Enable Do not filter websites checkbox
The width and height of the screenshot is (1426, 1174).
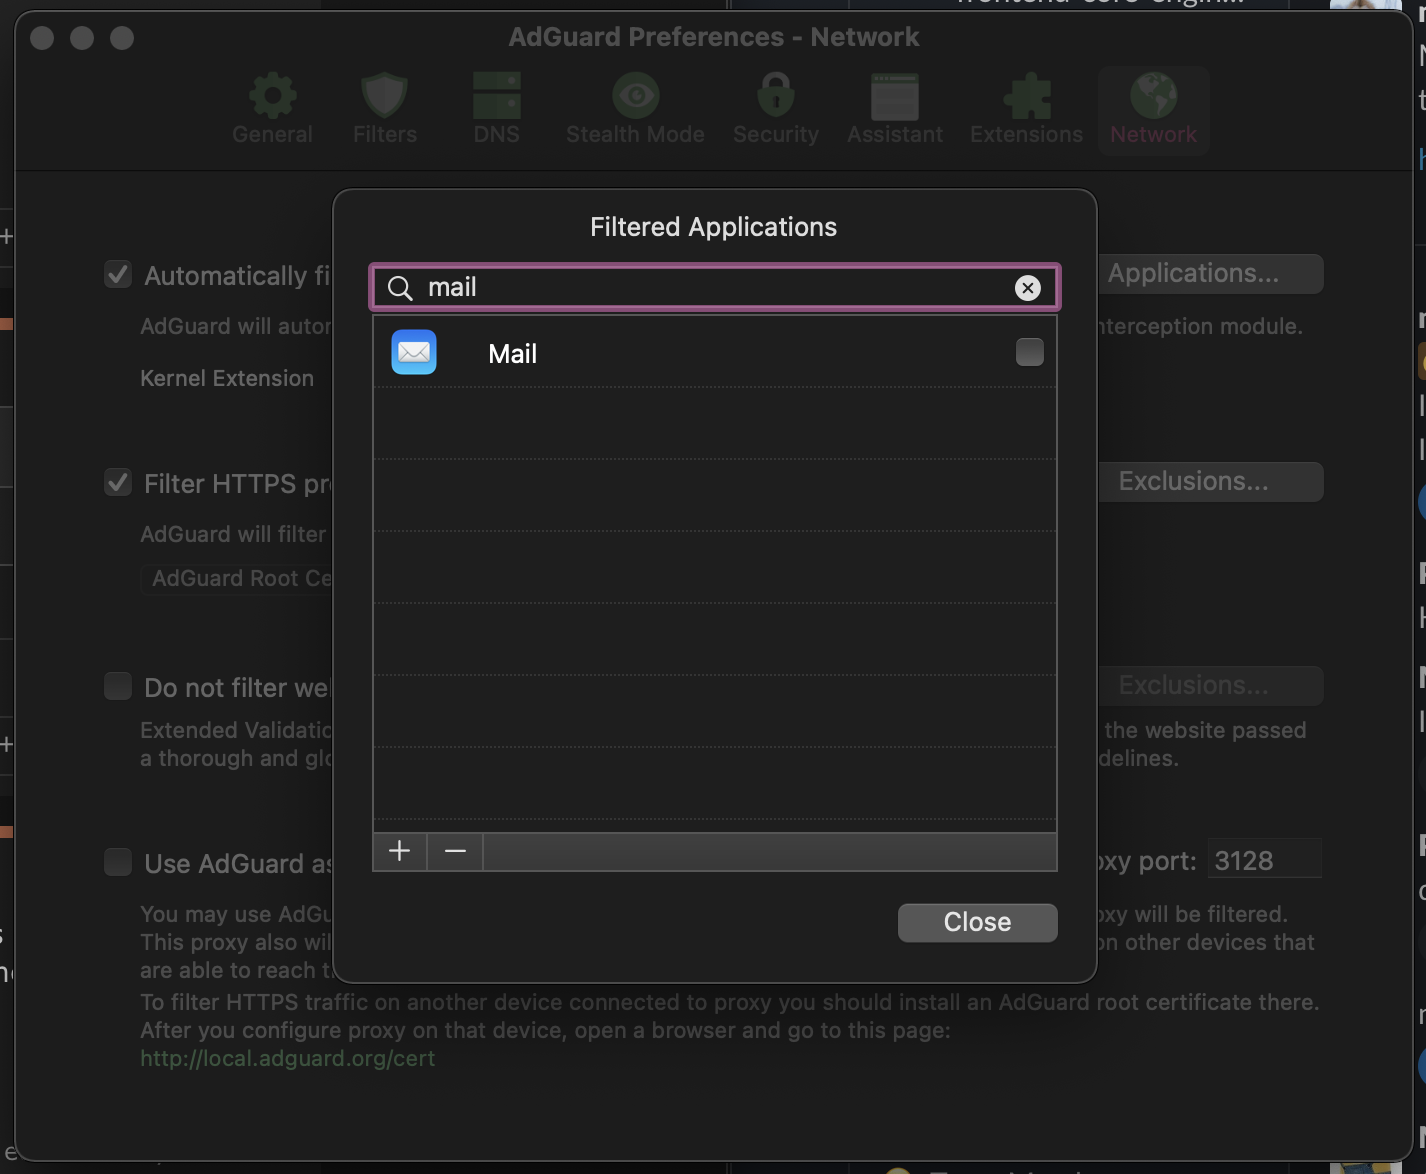pos(118,686)
